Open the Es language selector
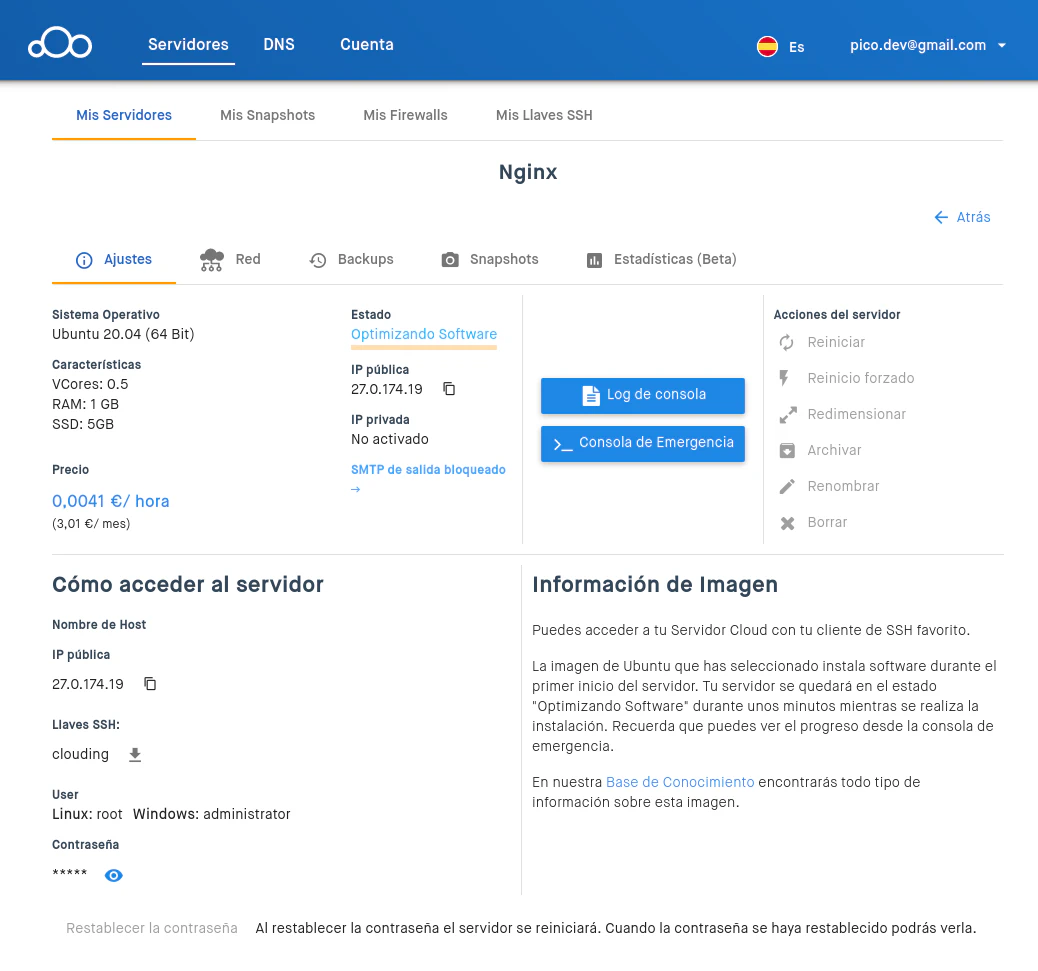Screen dimensions: 1038x971 (x=781, y=46)
